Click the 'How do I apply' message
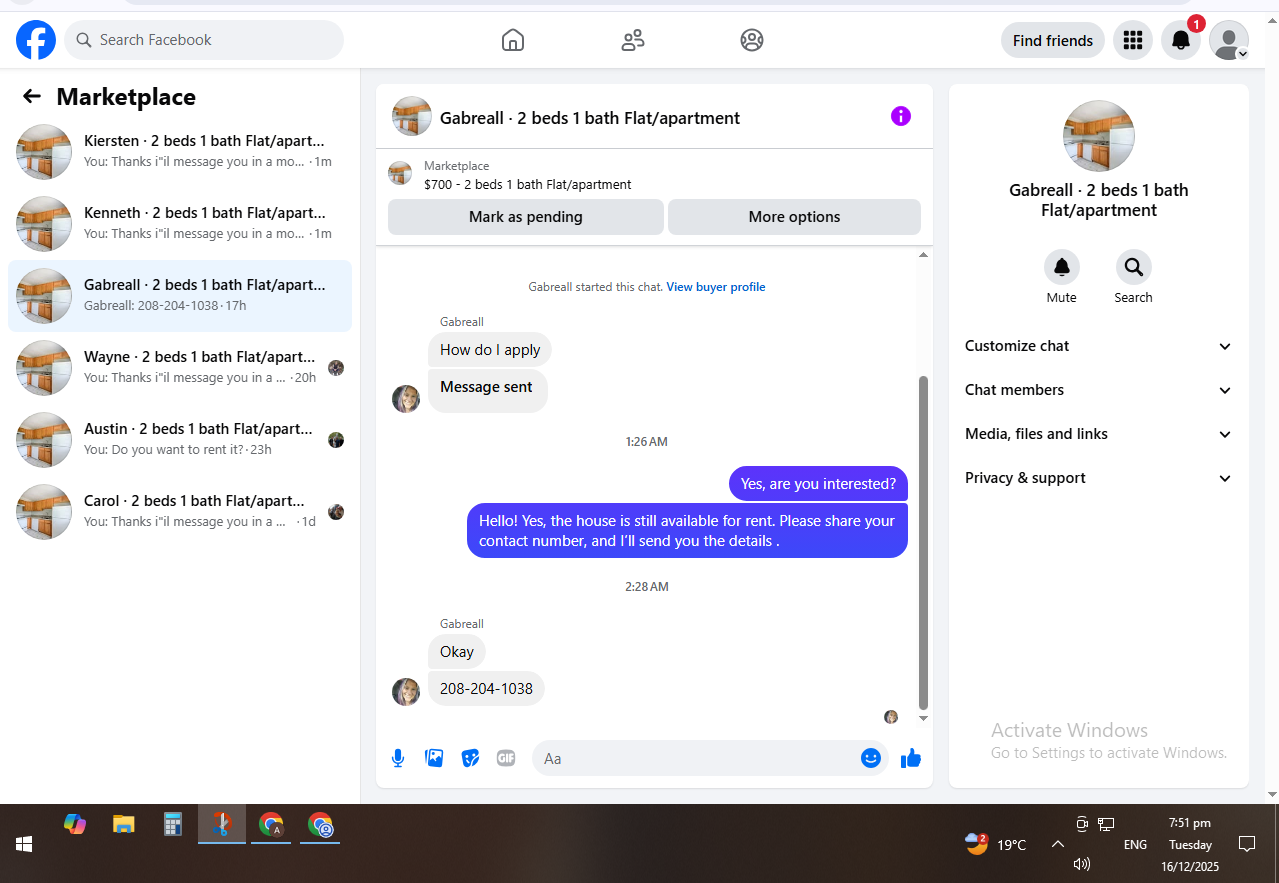This screenshot has height=883, width=1279. coord(490,350)
